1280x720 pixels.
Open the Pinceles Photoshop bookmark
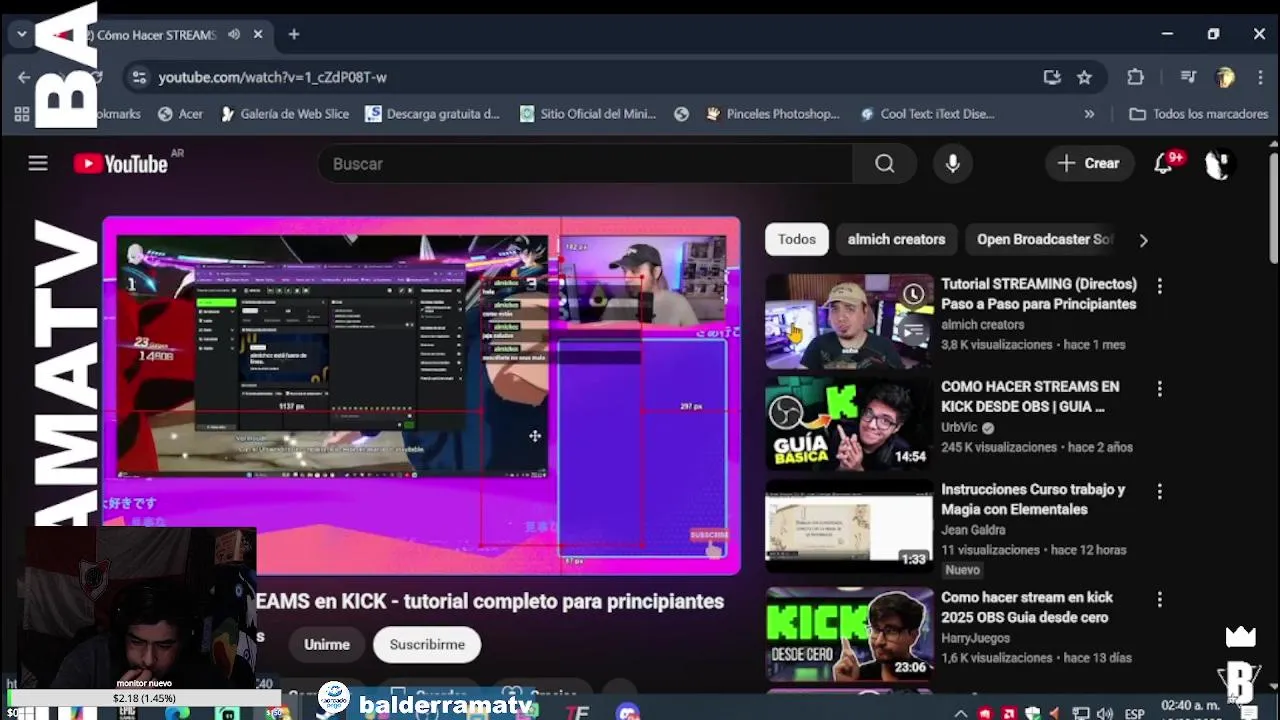click(x=772, y=114)
